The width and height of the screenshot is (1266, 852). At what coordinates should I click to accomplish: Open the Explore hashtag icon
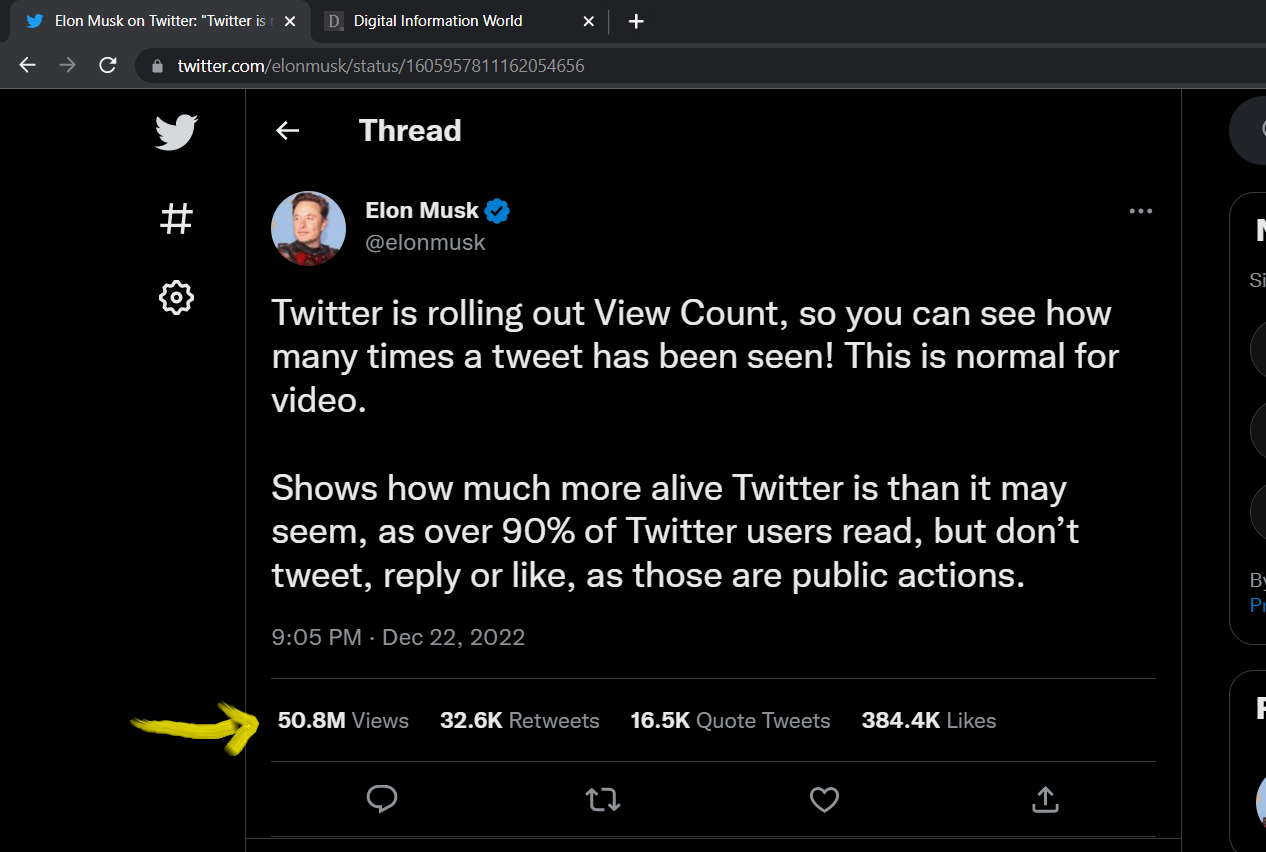pos(176,218)
